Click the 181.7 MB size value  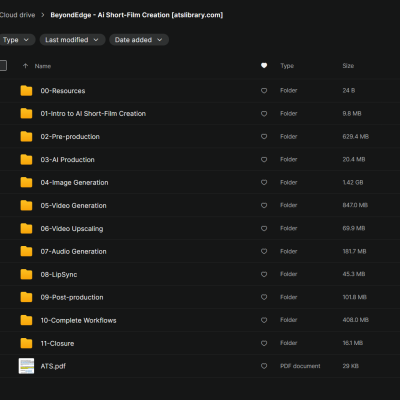coord(354,251)
